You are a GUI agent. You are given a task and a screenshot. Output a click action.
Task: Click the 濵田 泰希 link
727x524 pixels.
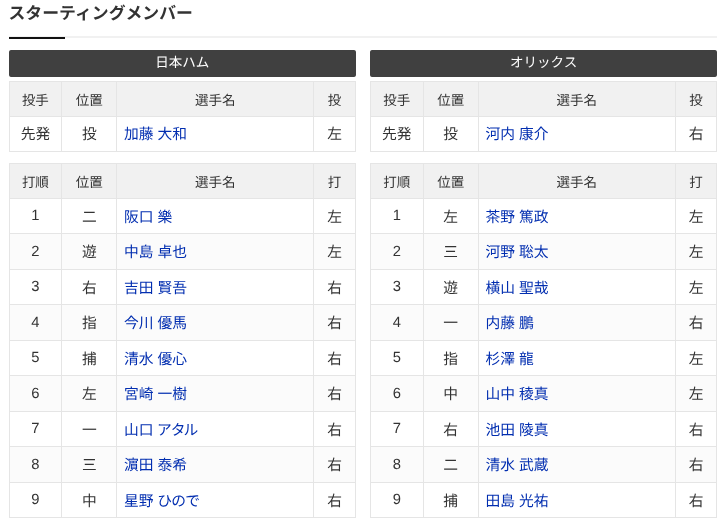click(x=155, y=465)
